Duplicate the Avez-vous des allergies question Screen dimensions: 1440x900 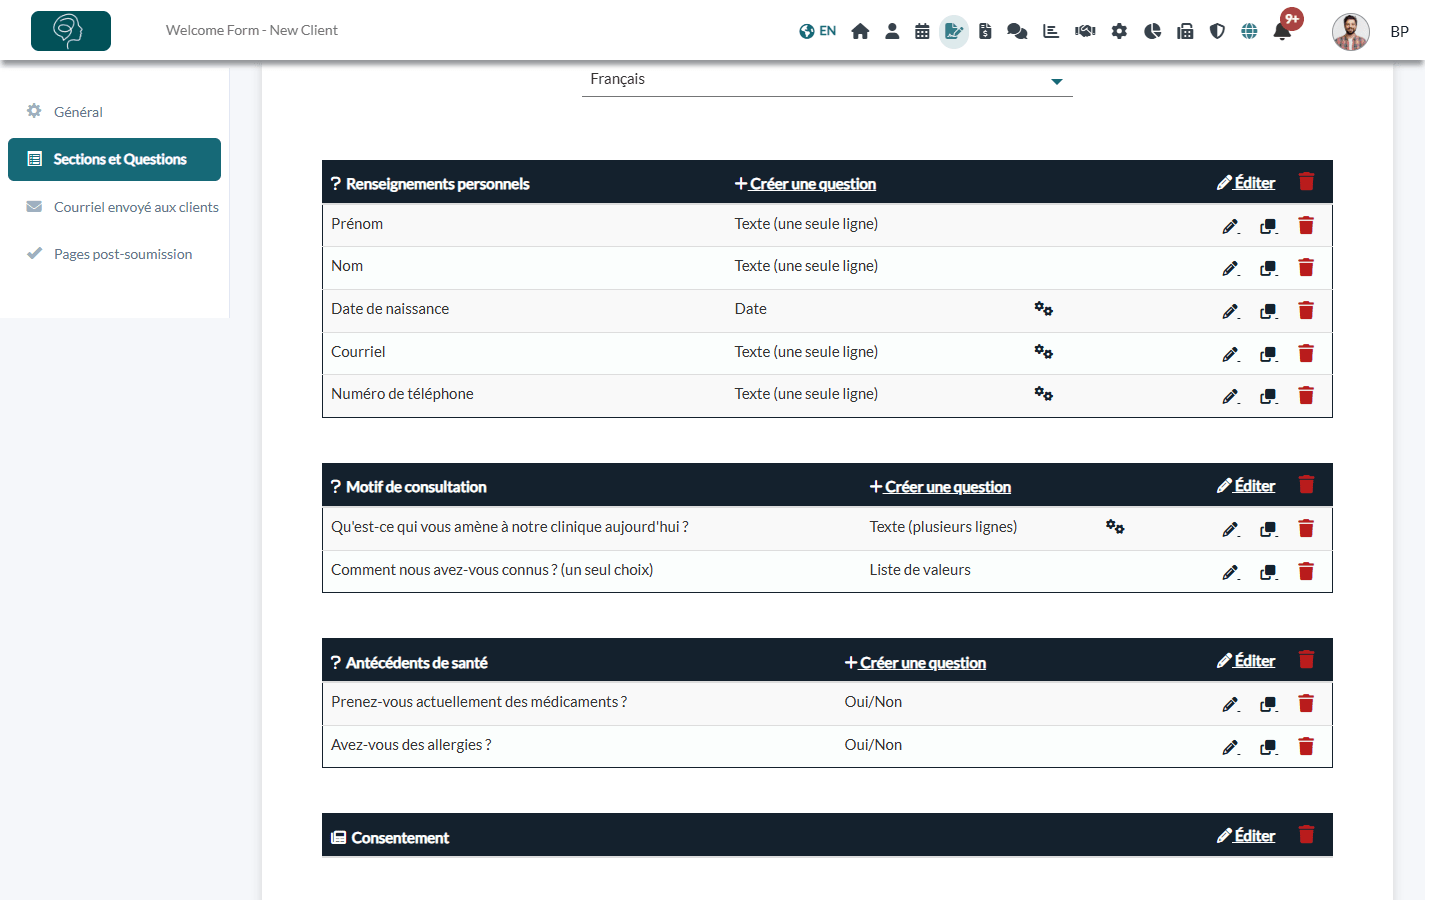pos(1269,747)
